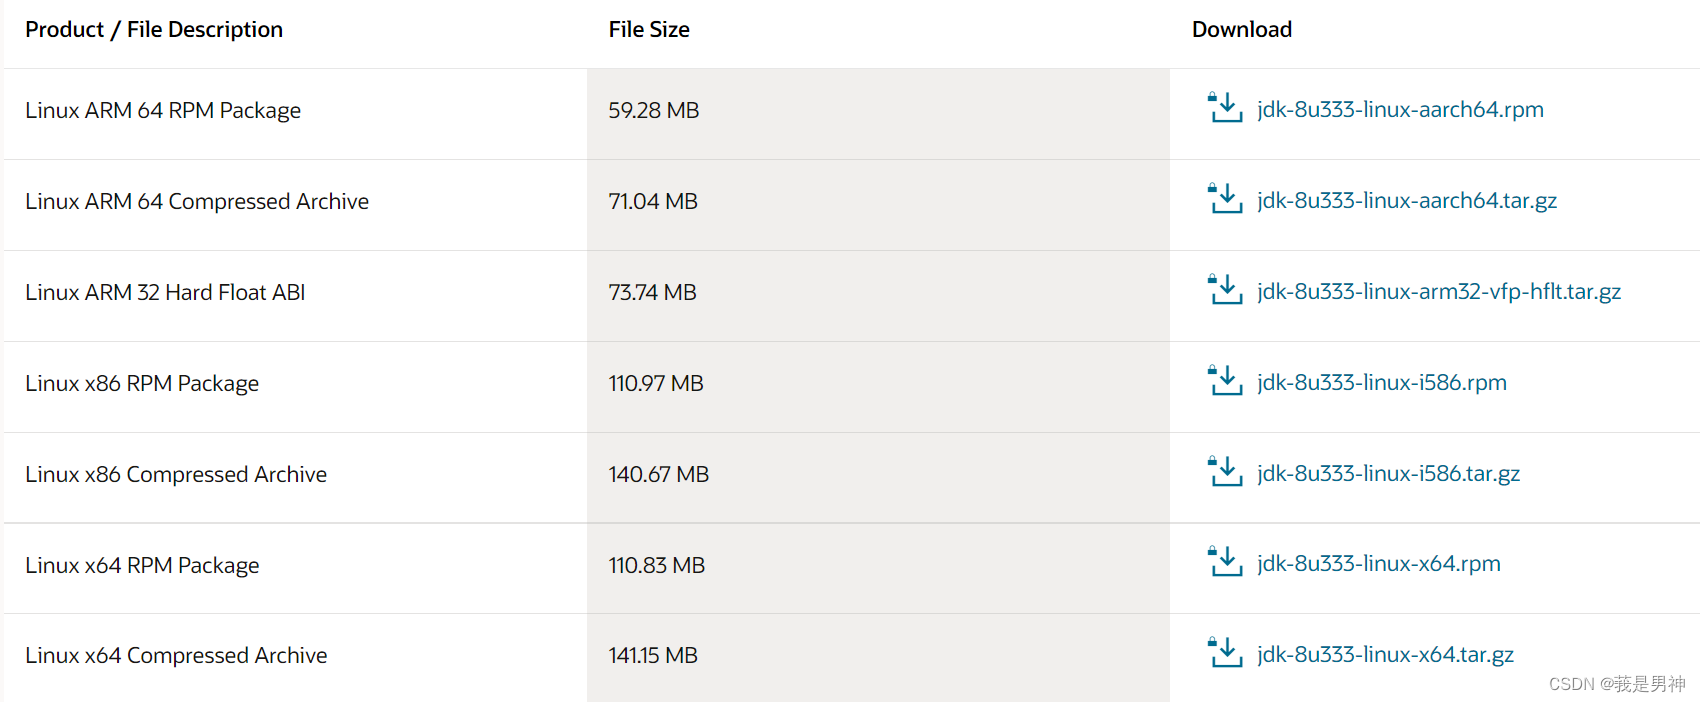Viewport: 1700px width, 702px height.
Task: Click download icon for jdk-8u333-linux-x64.tar.gz
Action: 1225,652
